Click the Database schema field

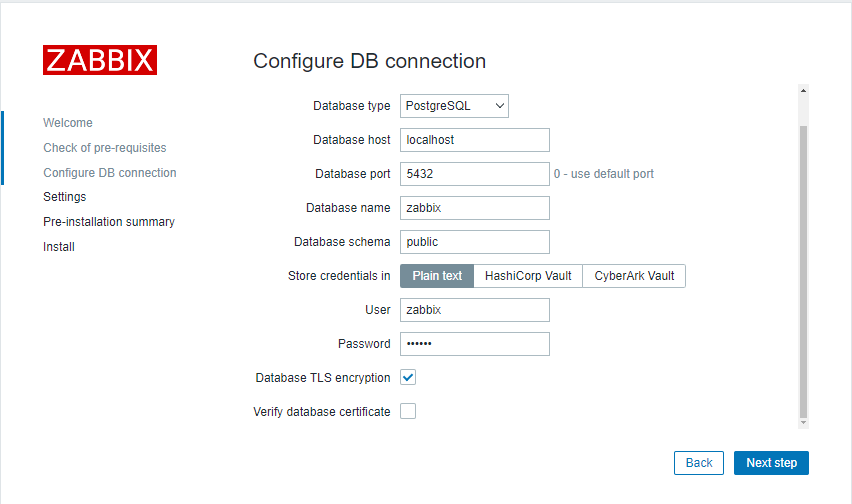tap(475, 242)
